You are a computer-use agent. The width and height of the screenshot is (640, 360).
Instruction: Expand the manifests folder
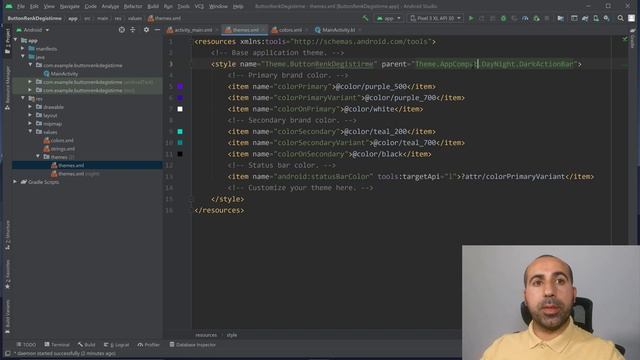pos(23,49)
